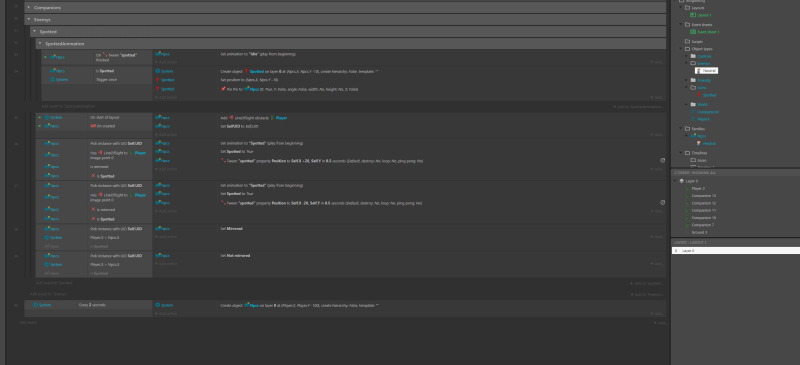Screen dimensions: 800x365
Task: Click 'Add event to Spotted' link
Action: point(54,282)
